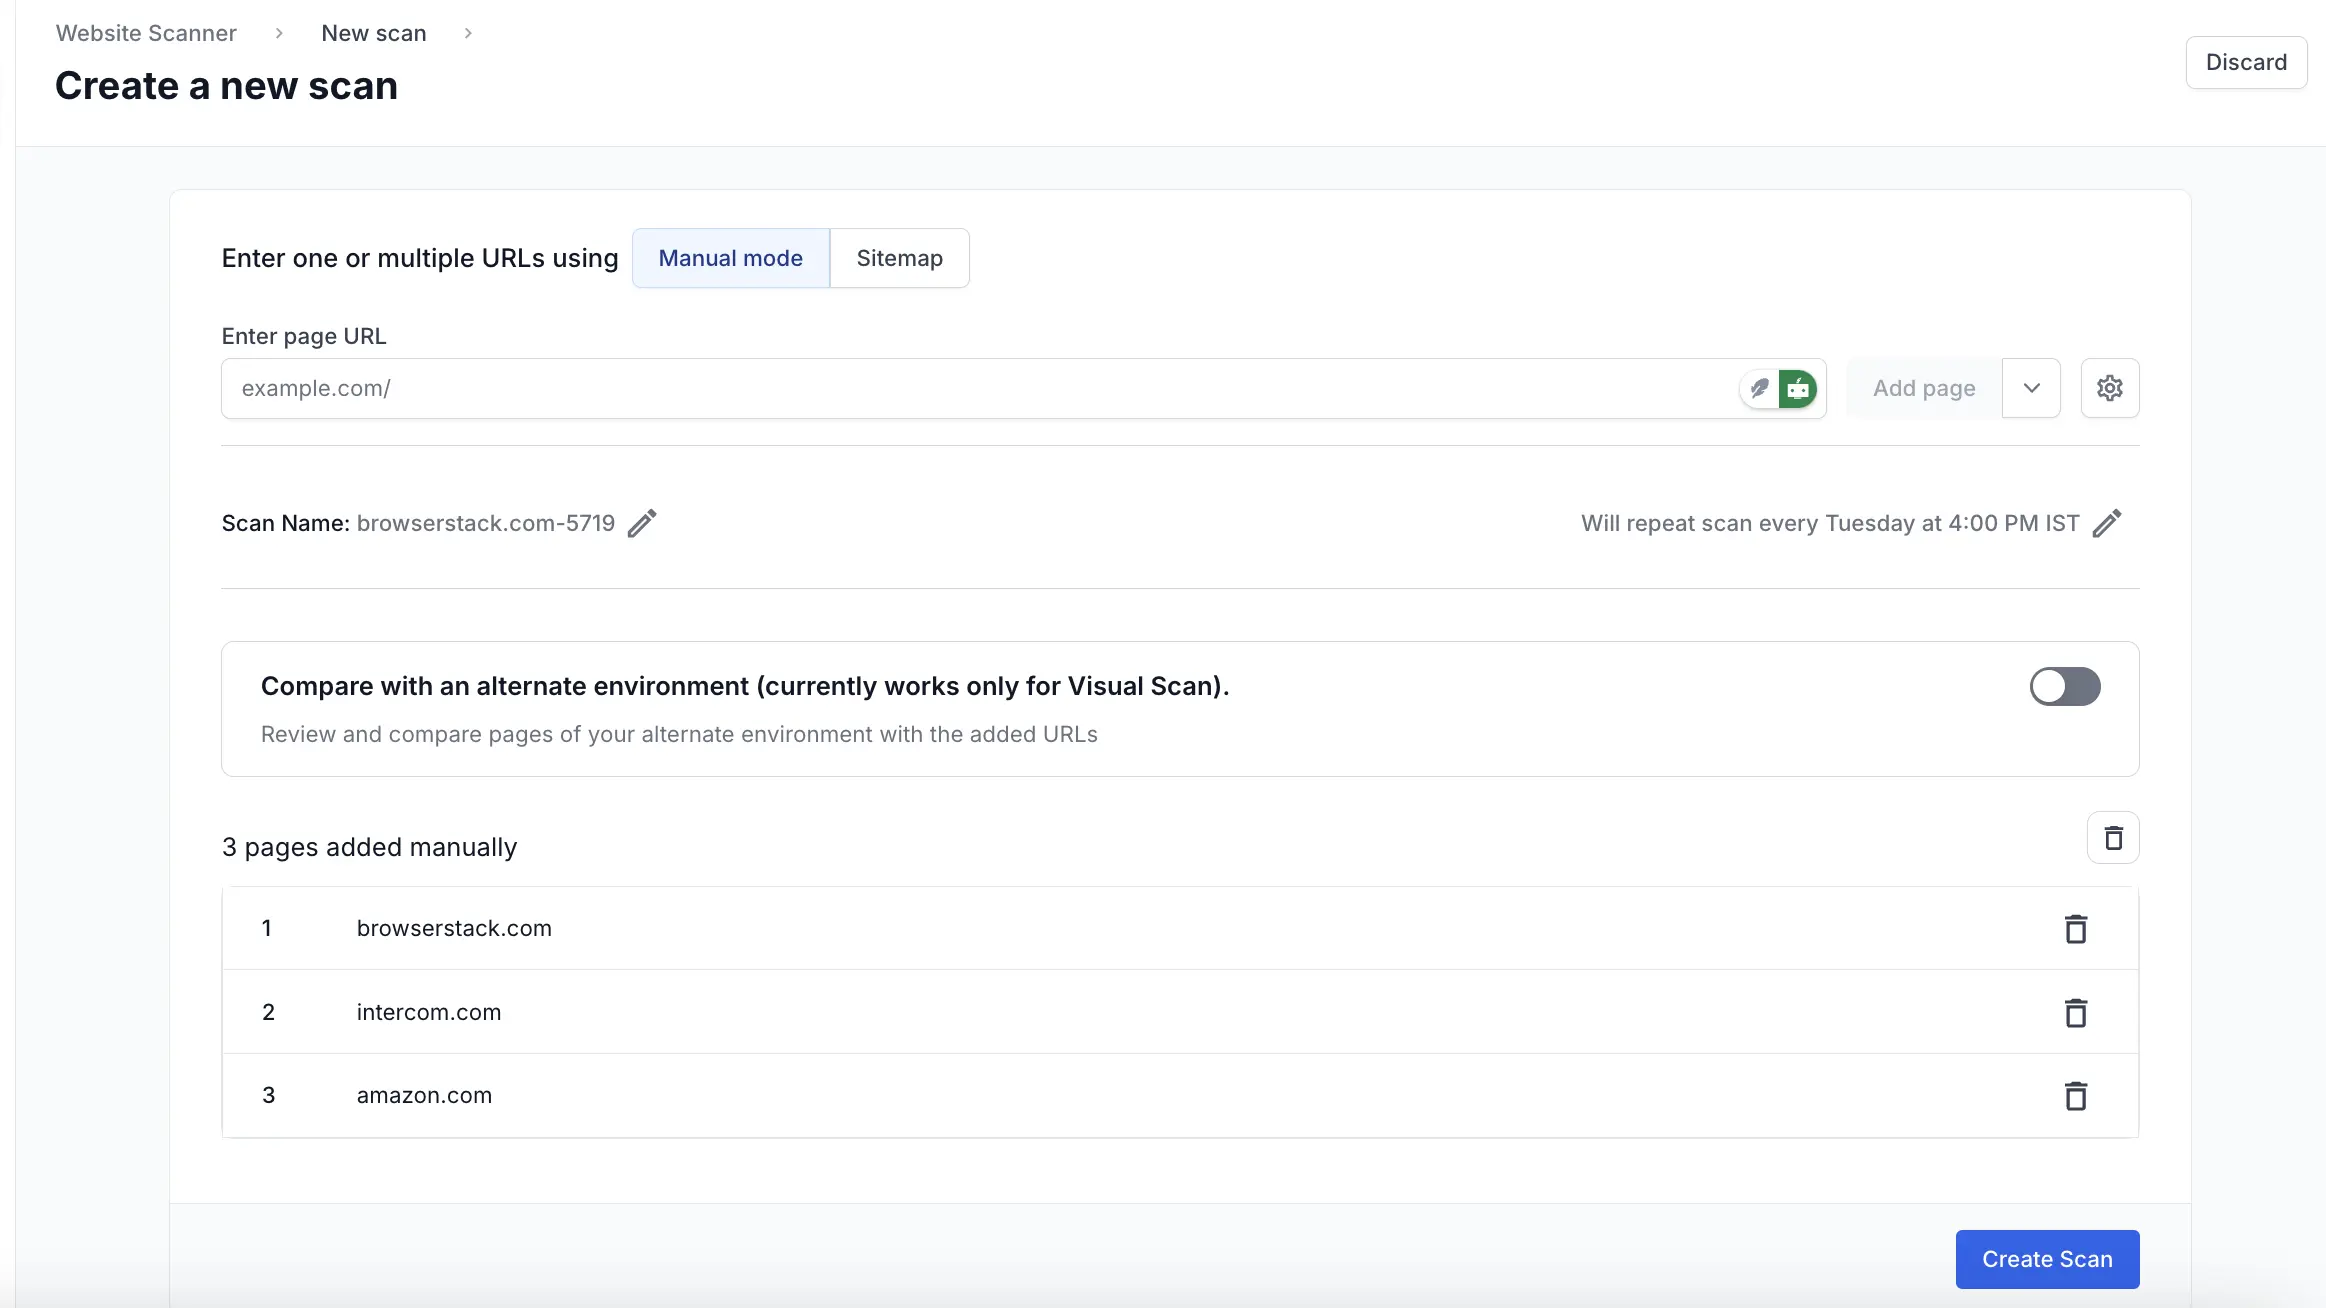2326x1308 pixels.
Task: Click the feather icon in URL field
Action: (x=1759, y=388)
